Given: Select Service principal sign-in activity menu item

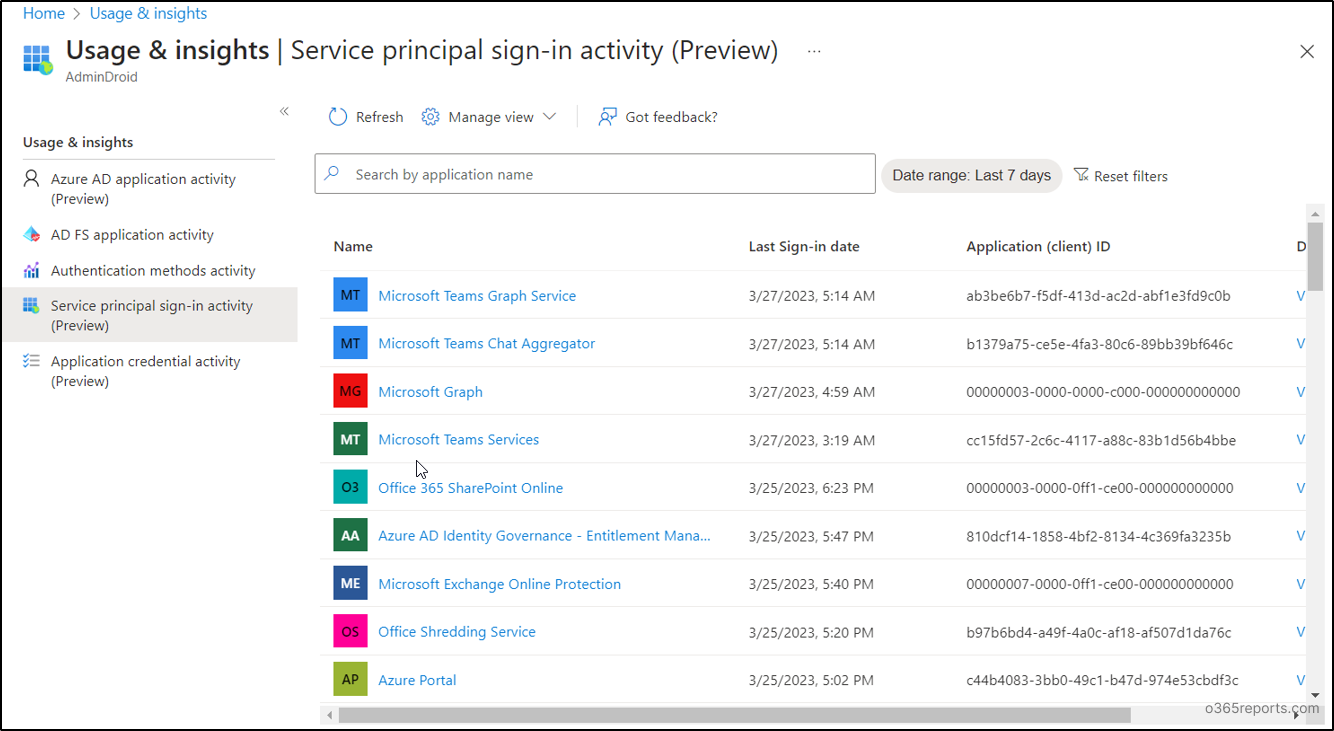Looking at the screenshot, I should [149, 315].
